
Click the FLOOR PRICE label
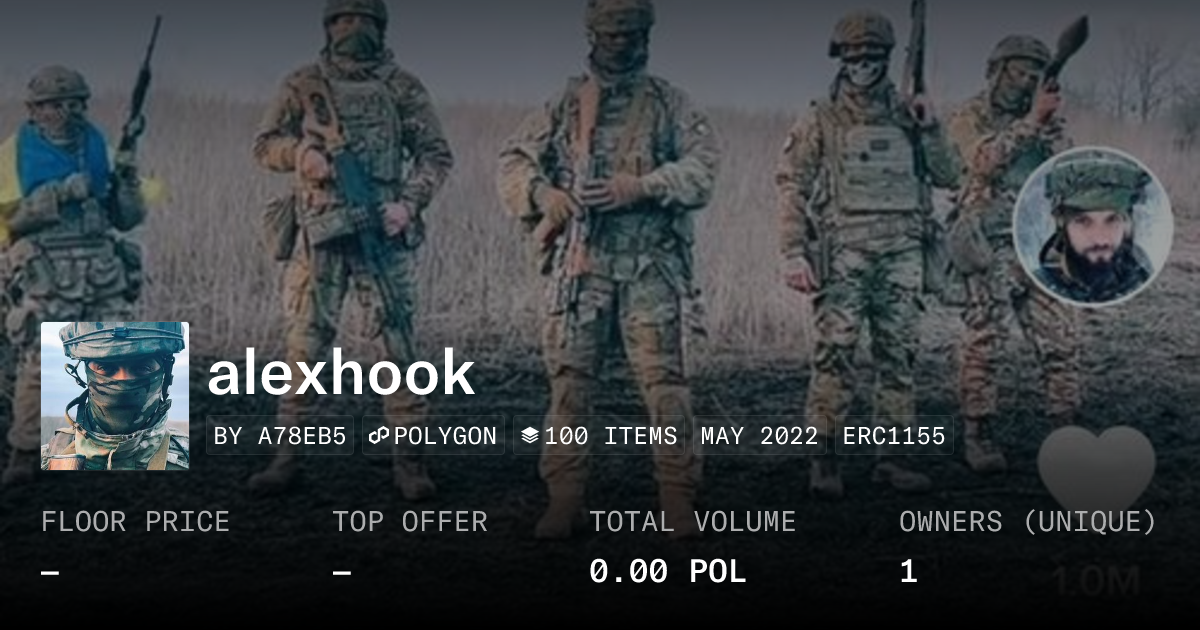pyautogui.click(x=136, y=522)
